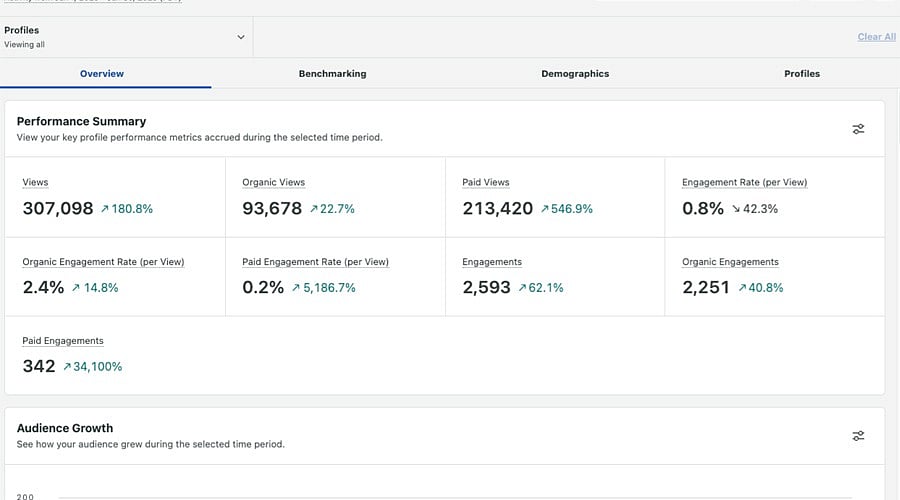The width and height of the screenshot is (900, 500).
Task: Switch to the Benchmarking tab
Action: 332,73
